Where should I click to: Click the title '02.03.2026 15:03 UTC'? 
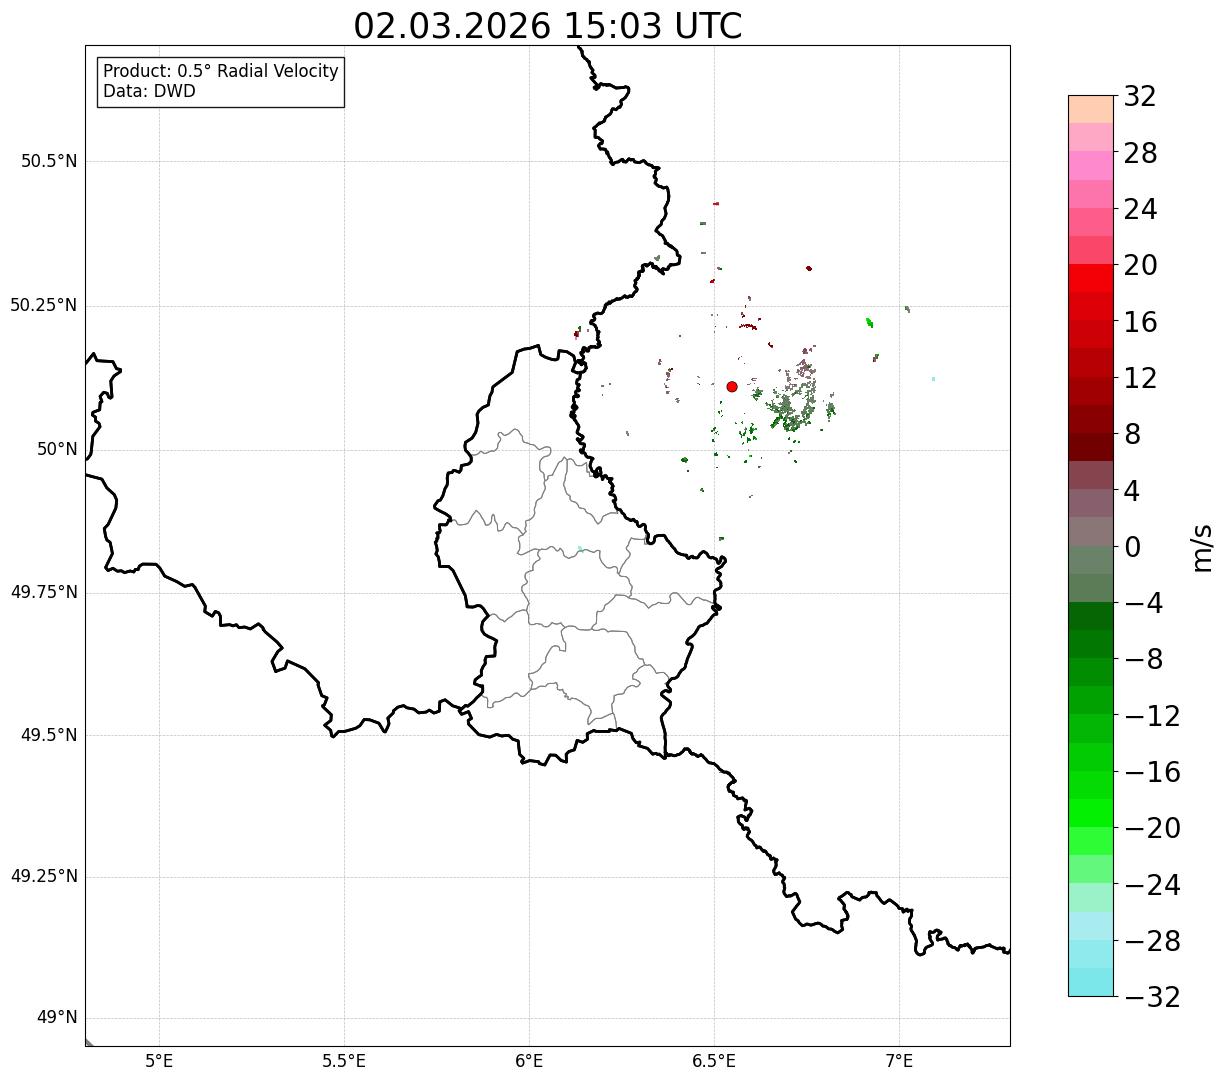548,25
